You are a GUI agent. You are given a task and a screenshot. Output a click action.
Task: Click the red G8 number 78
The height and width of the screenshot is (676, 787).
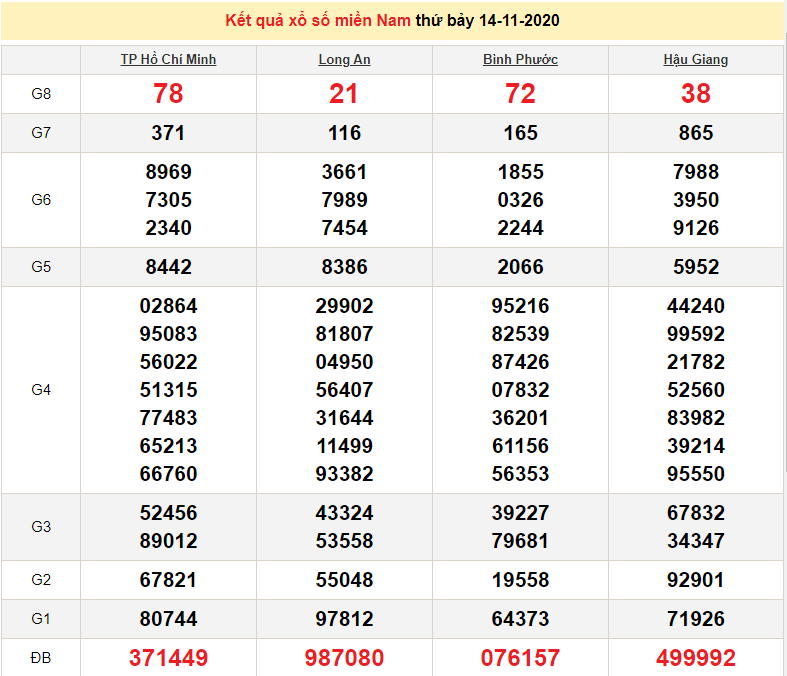pos(168,94)
